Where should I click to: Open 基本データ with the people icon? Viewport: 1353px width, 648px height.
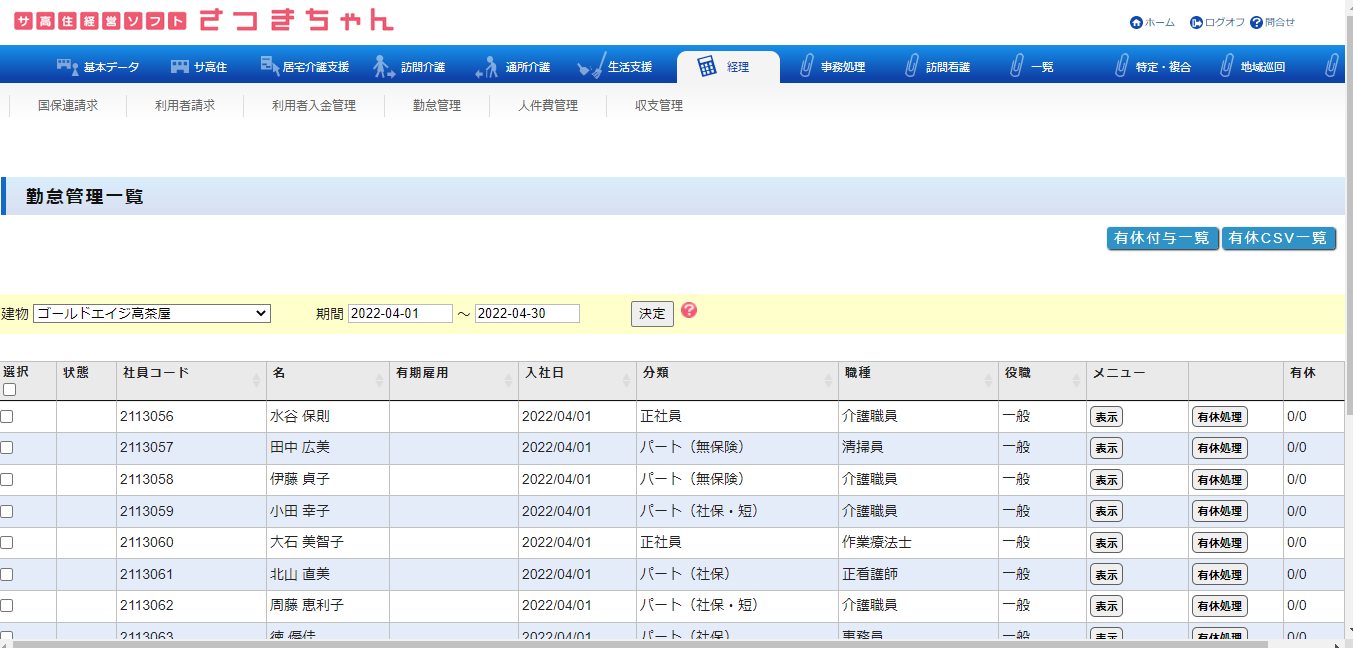coord(67,66)
